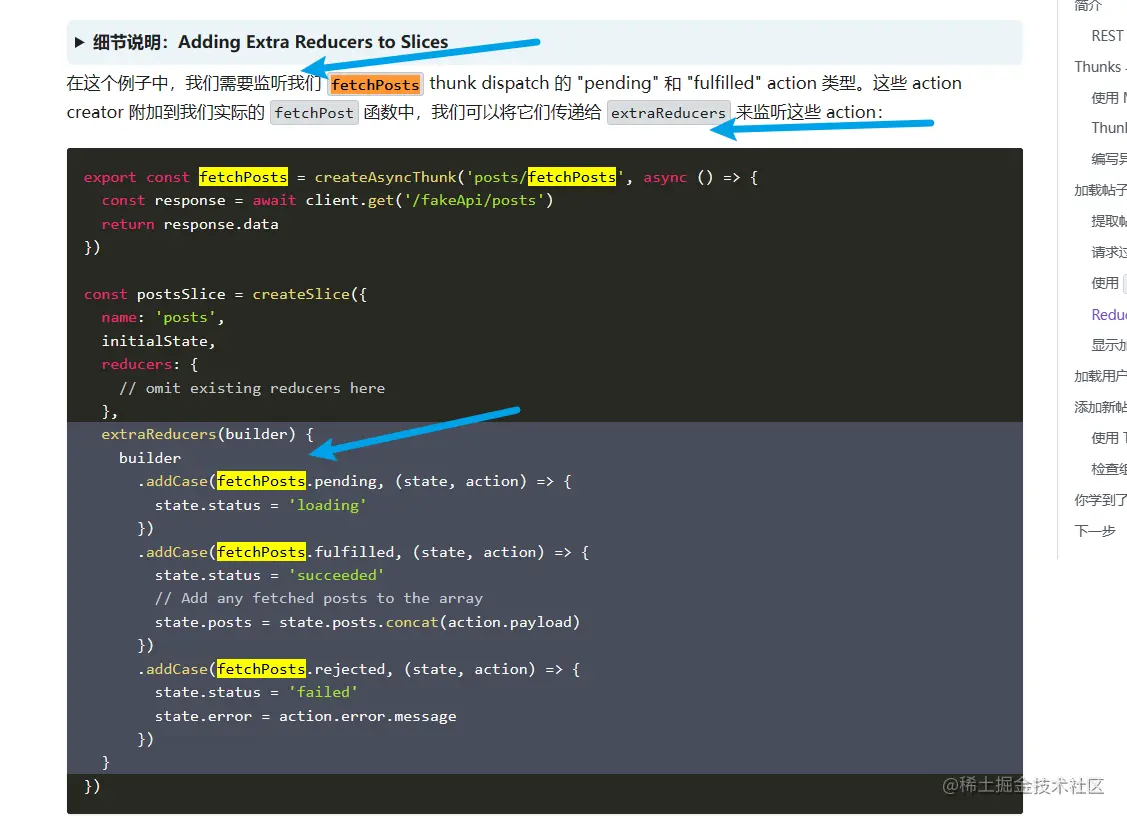
Task: Open the 编写异 sidebar entry
Action: point(1108,160)
